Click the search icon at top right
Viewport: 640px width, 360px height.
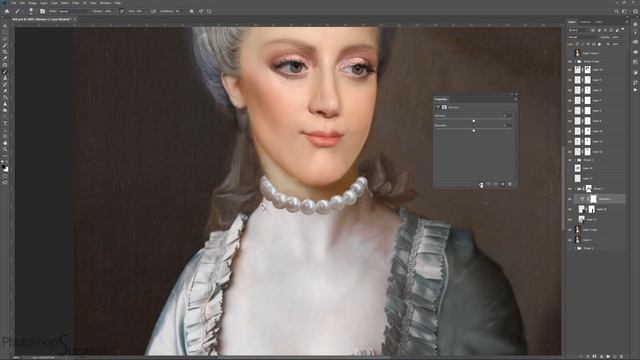(x=617, y=11)
